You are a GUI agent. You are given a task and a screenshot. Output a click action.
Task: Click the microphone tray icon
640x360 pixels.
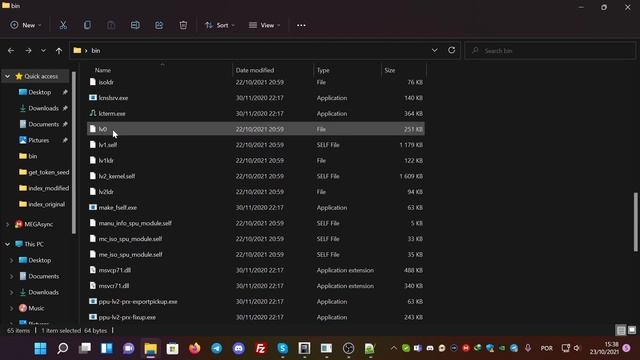[528, 348]
